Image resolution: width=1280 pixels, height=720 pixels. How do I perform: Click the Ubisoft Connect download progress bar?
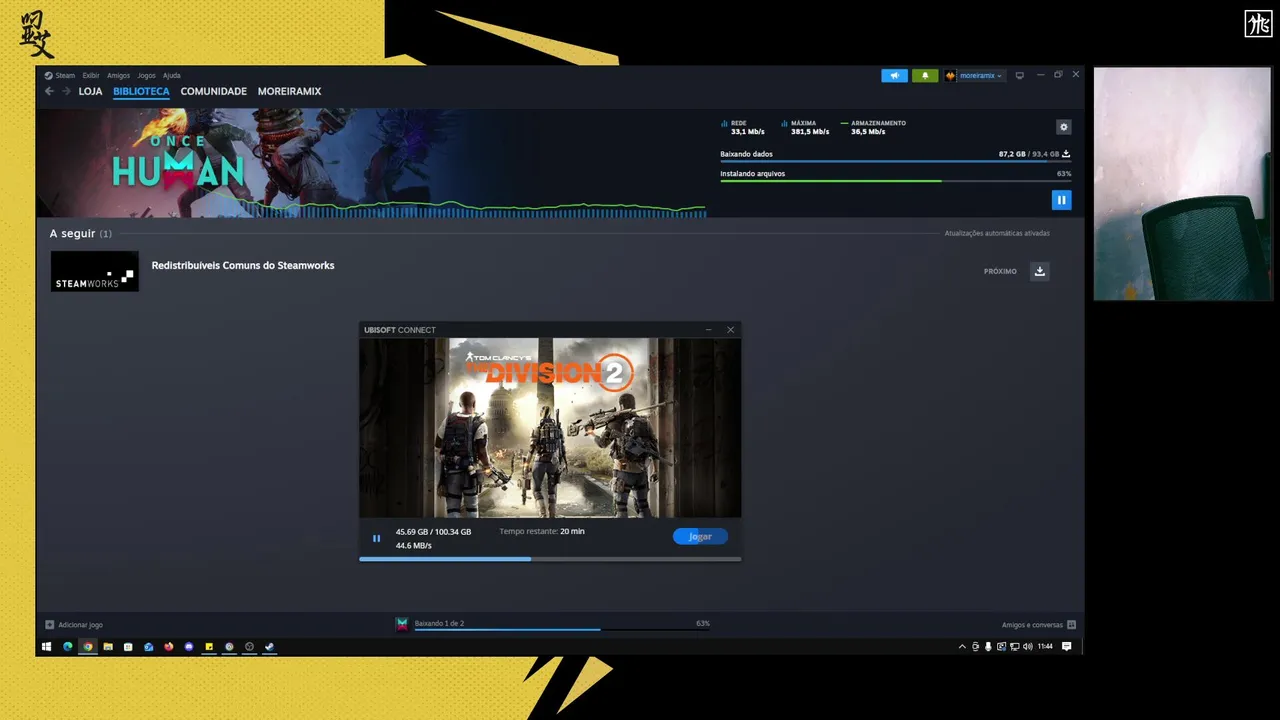pos(550,559)
